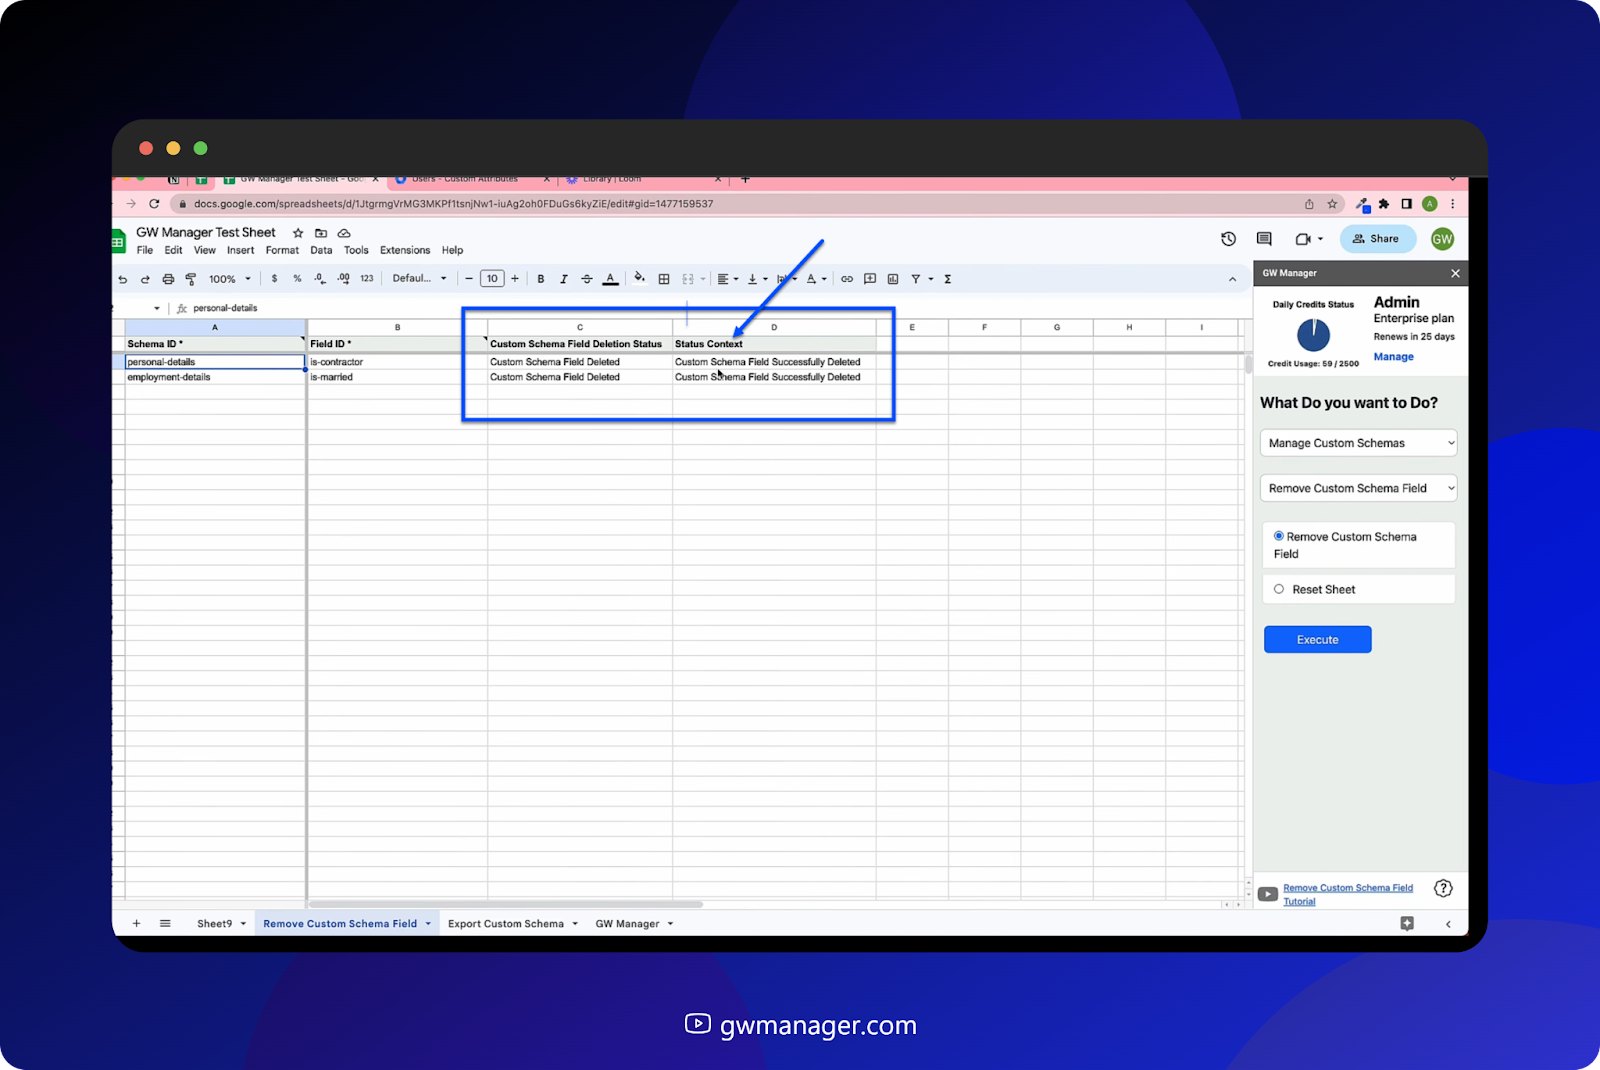Open the Extensions menu
Screen dimensions: 1600x1070
click(x=405, y=251)
